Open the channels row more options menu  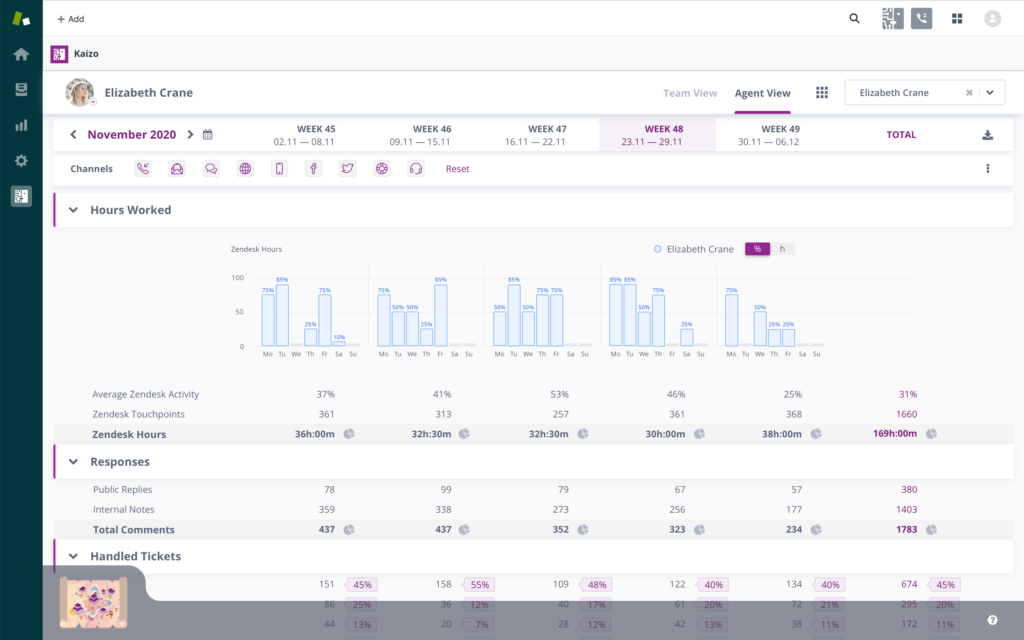click(x=987, y=168)
